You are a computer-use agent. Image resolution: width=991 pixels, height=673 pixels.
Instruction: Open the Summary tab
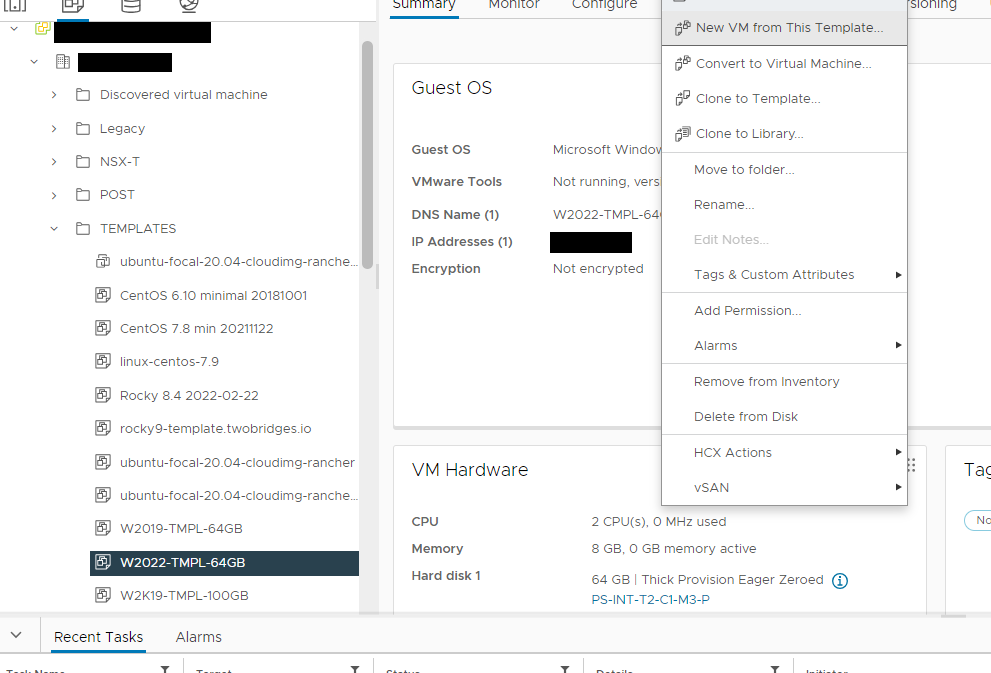(x=424, y=5)
